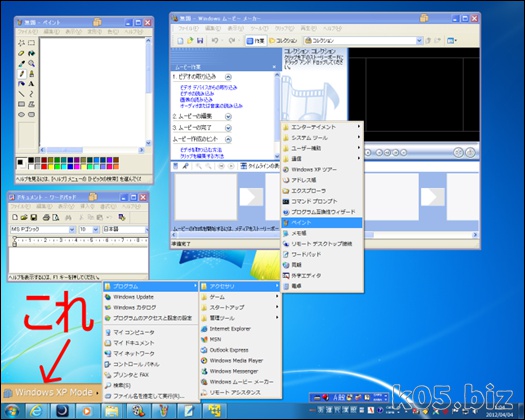Click ビデオ デバイスからの取り込み link
Viewport: 525px width, 420px height.
(x=209, y=87)
